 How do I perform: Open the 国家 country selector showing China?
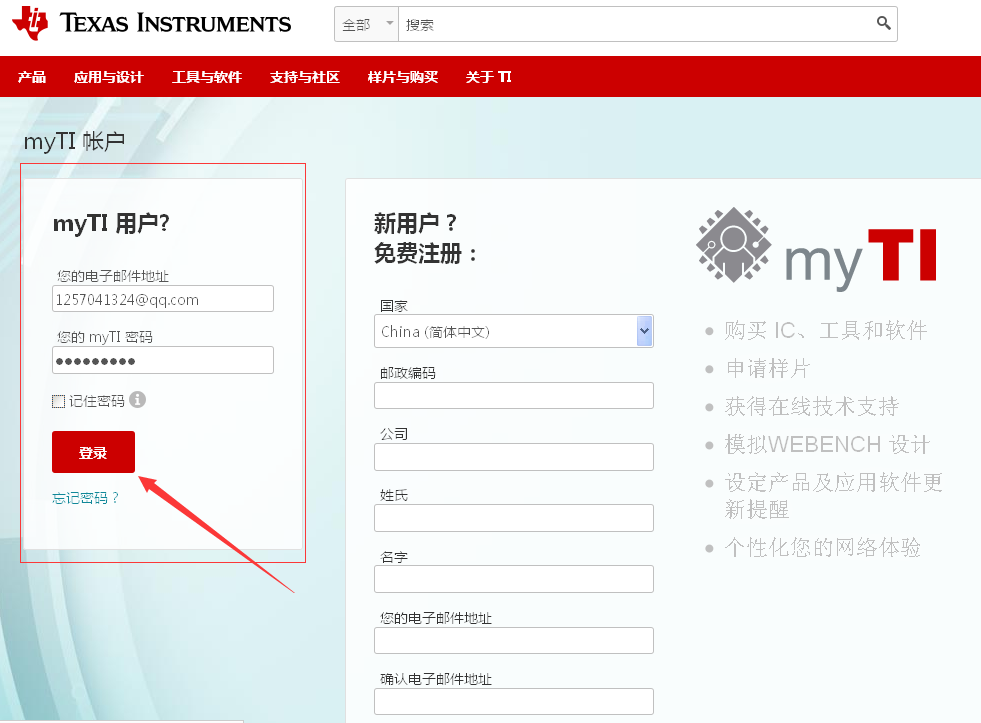point(505,330)
